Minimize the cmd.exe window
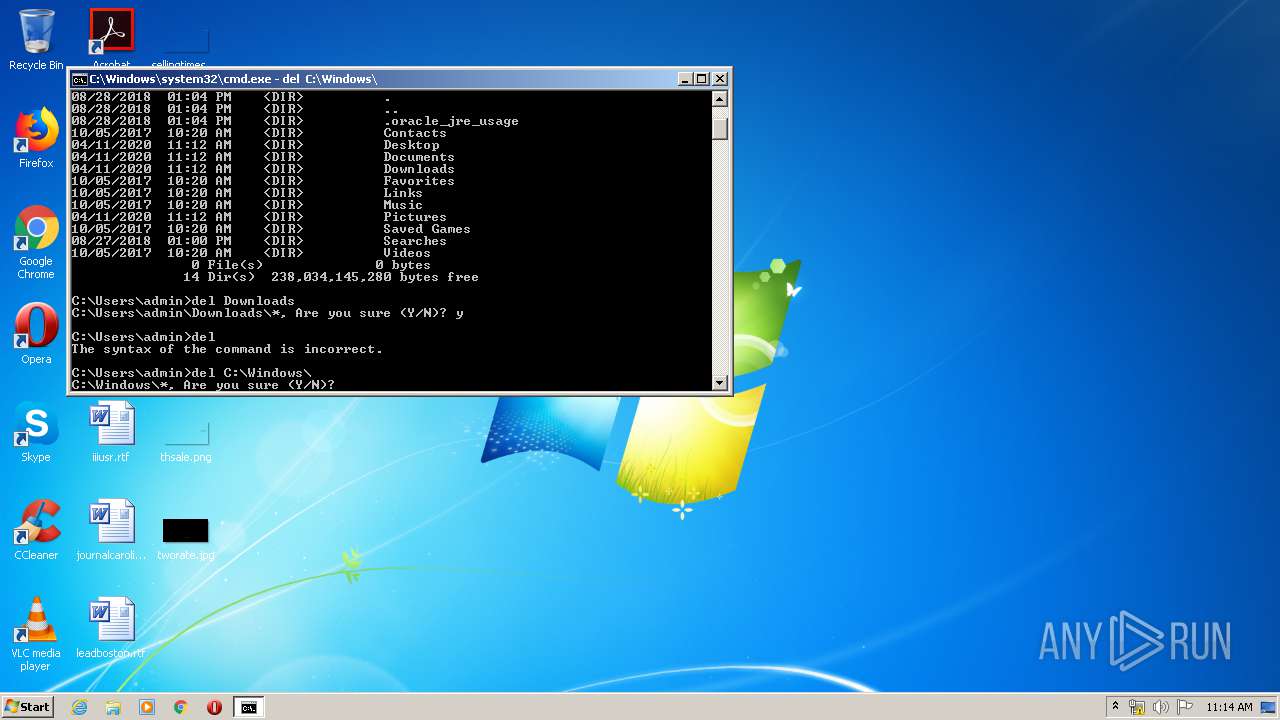The width and height of the screenshot is (1280, 720). click(685, 79)
